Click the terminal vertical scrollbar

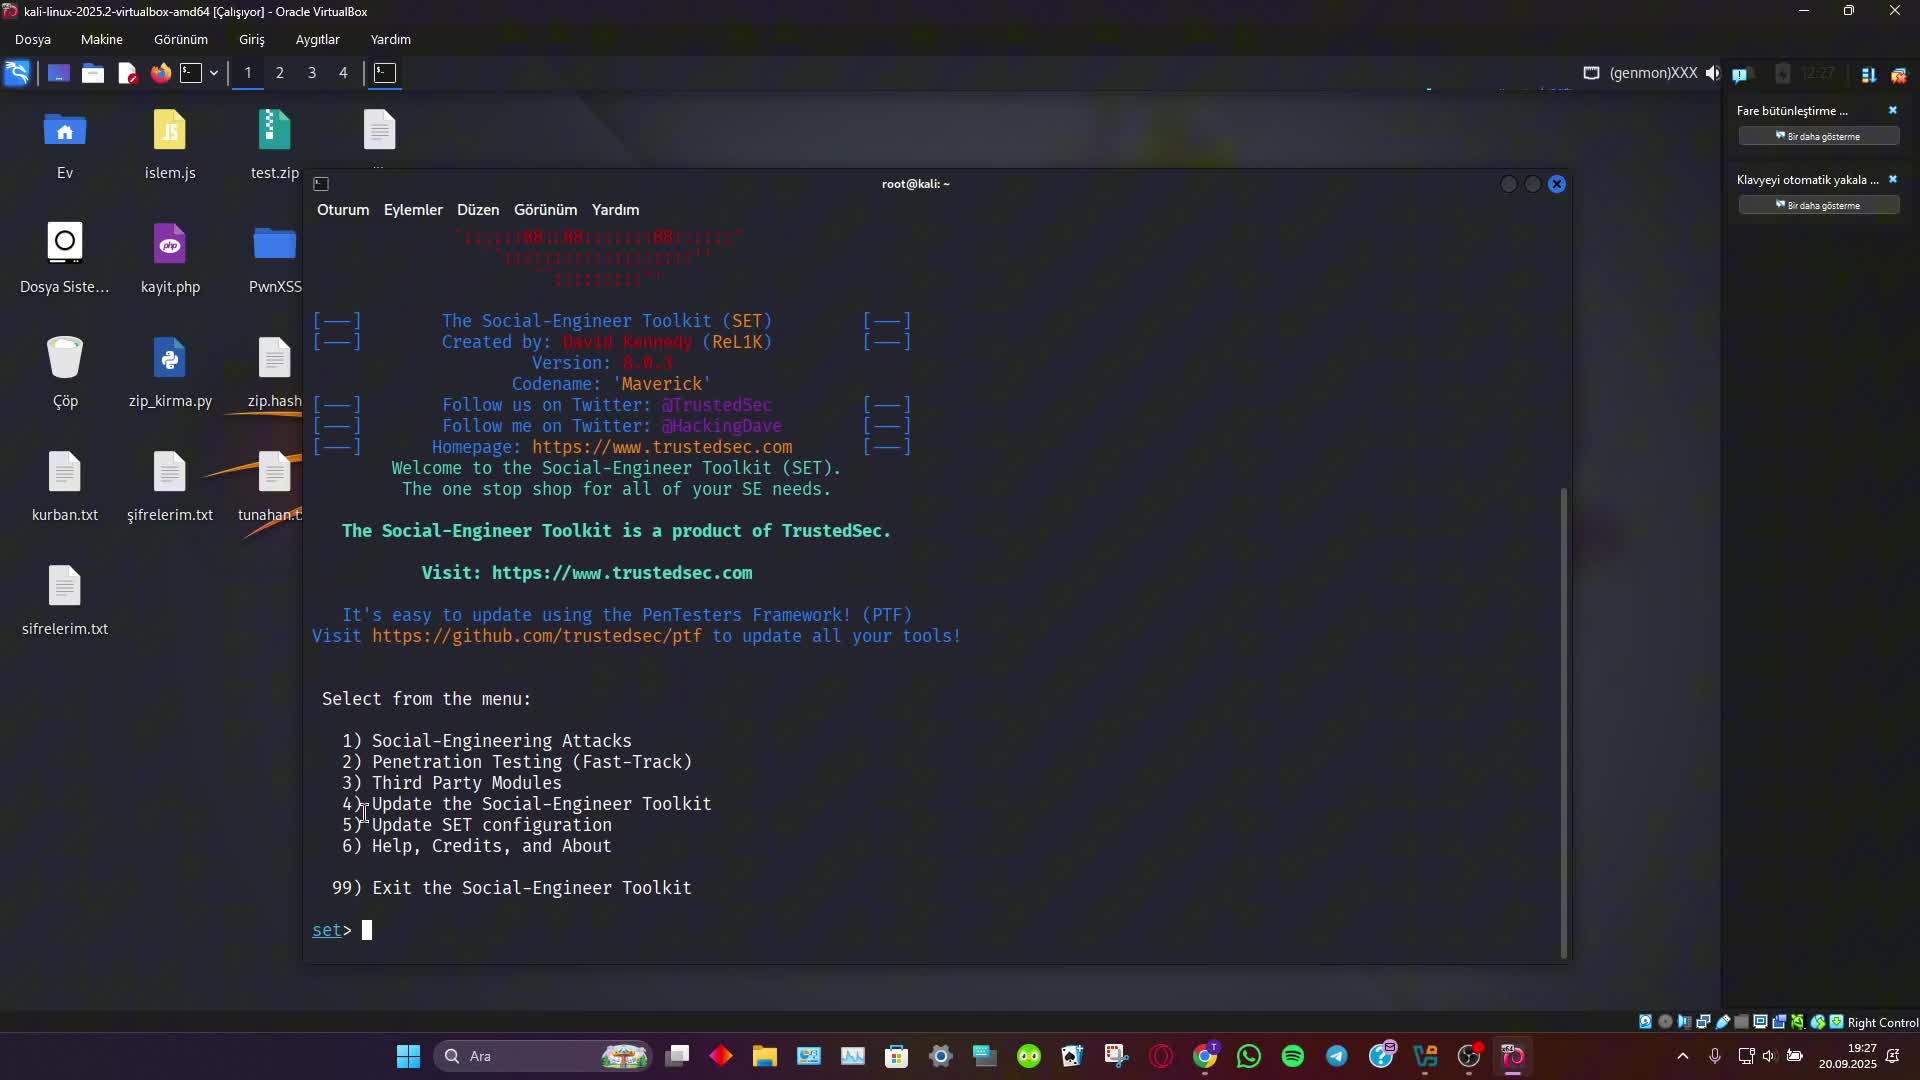click(x=1564, y=720)
